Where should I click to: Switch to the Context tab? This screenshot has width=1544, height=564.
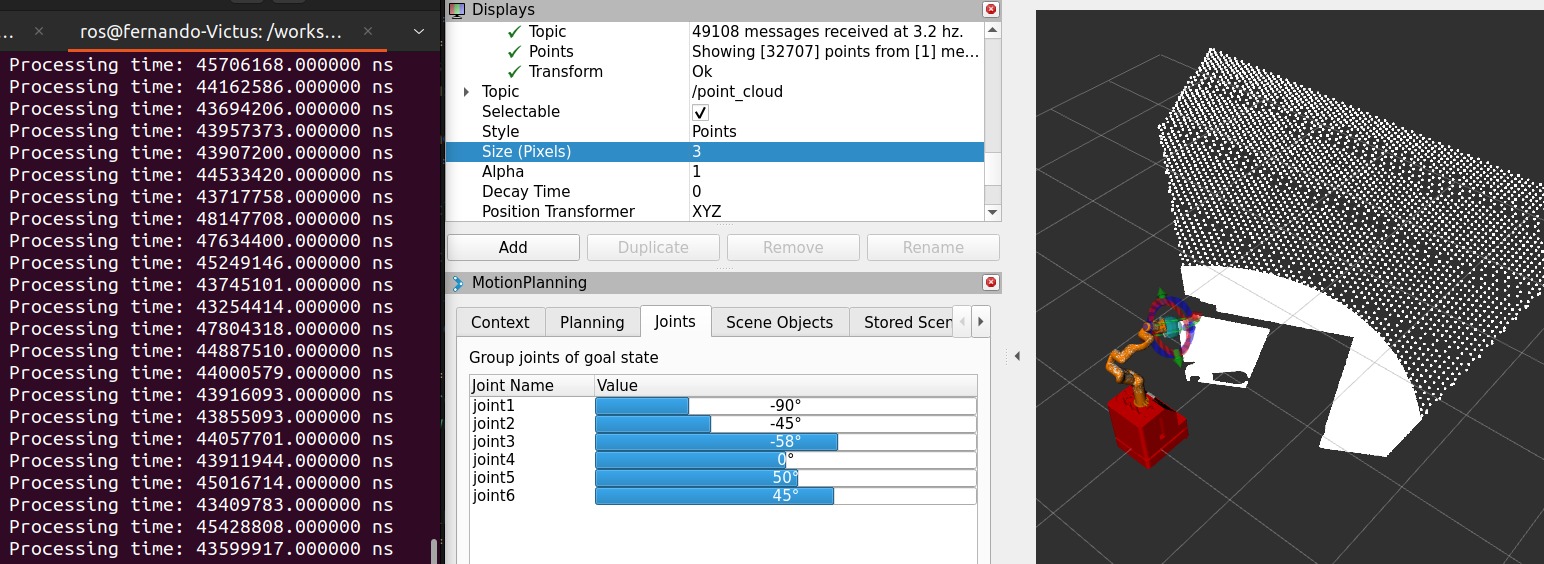coord(500,322)
